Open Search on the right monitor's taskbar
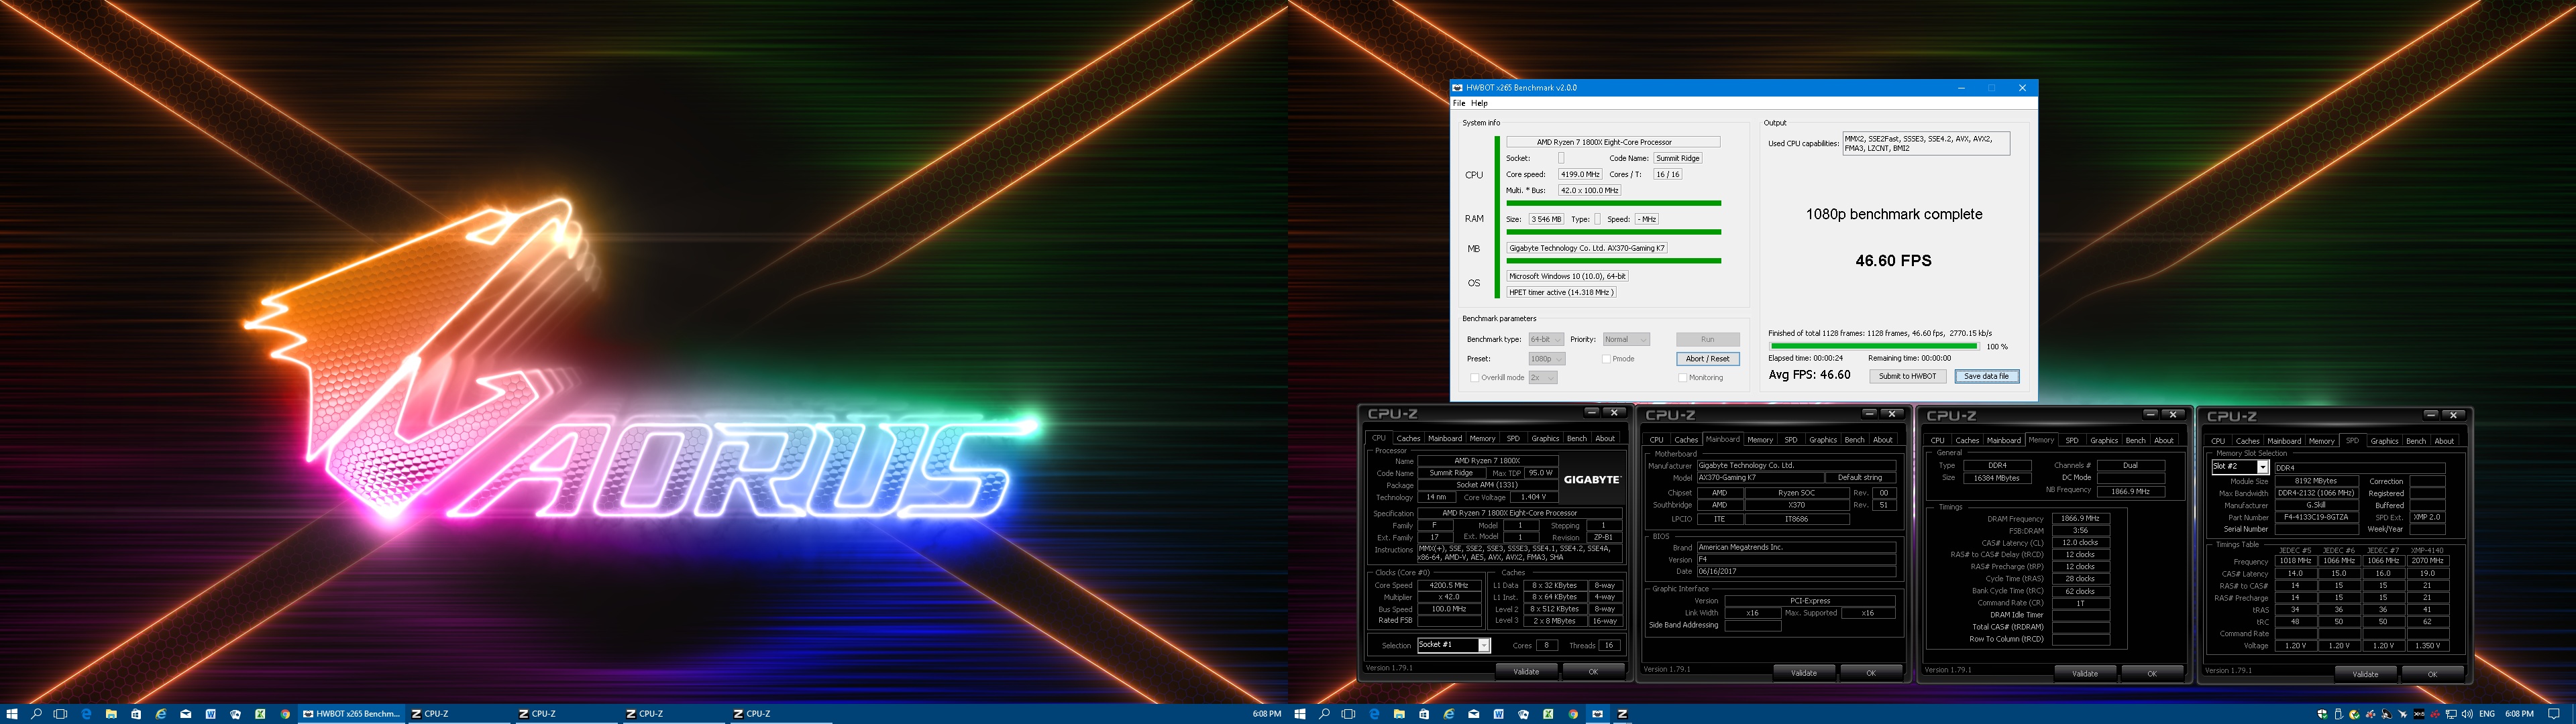Viewport: 2576px width, 724px height. tap(1324, 714)
